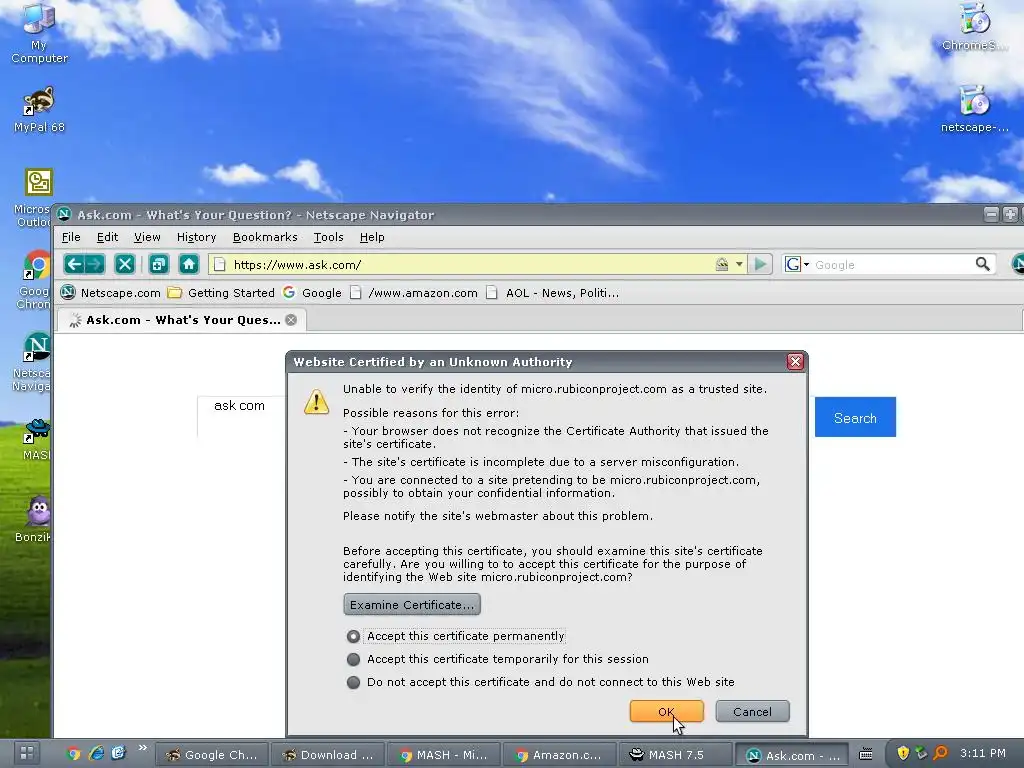Click the broken lock security icon in URL bar
Screen dimensions: 1024x768
(x=722, y=264)
